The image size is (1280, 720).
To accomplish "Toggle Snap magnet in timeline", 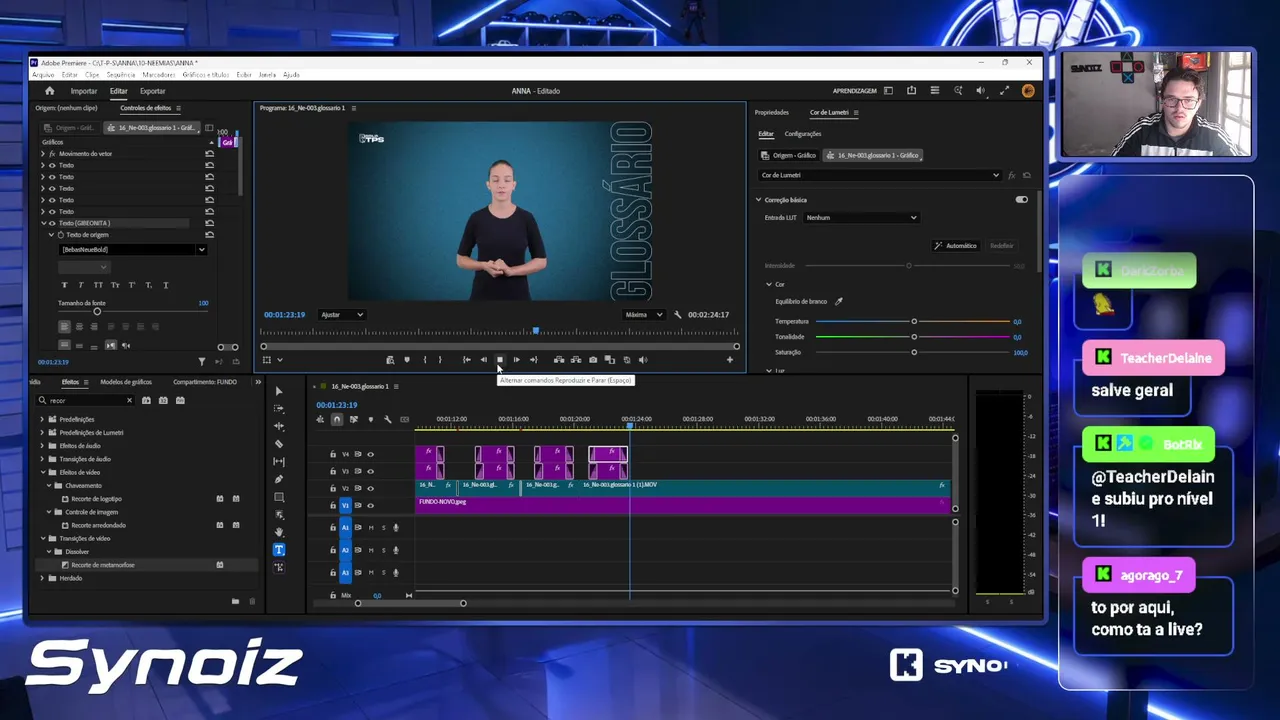I will coord(337,420).
